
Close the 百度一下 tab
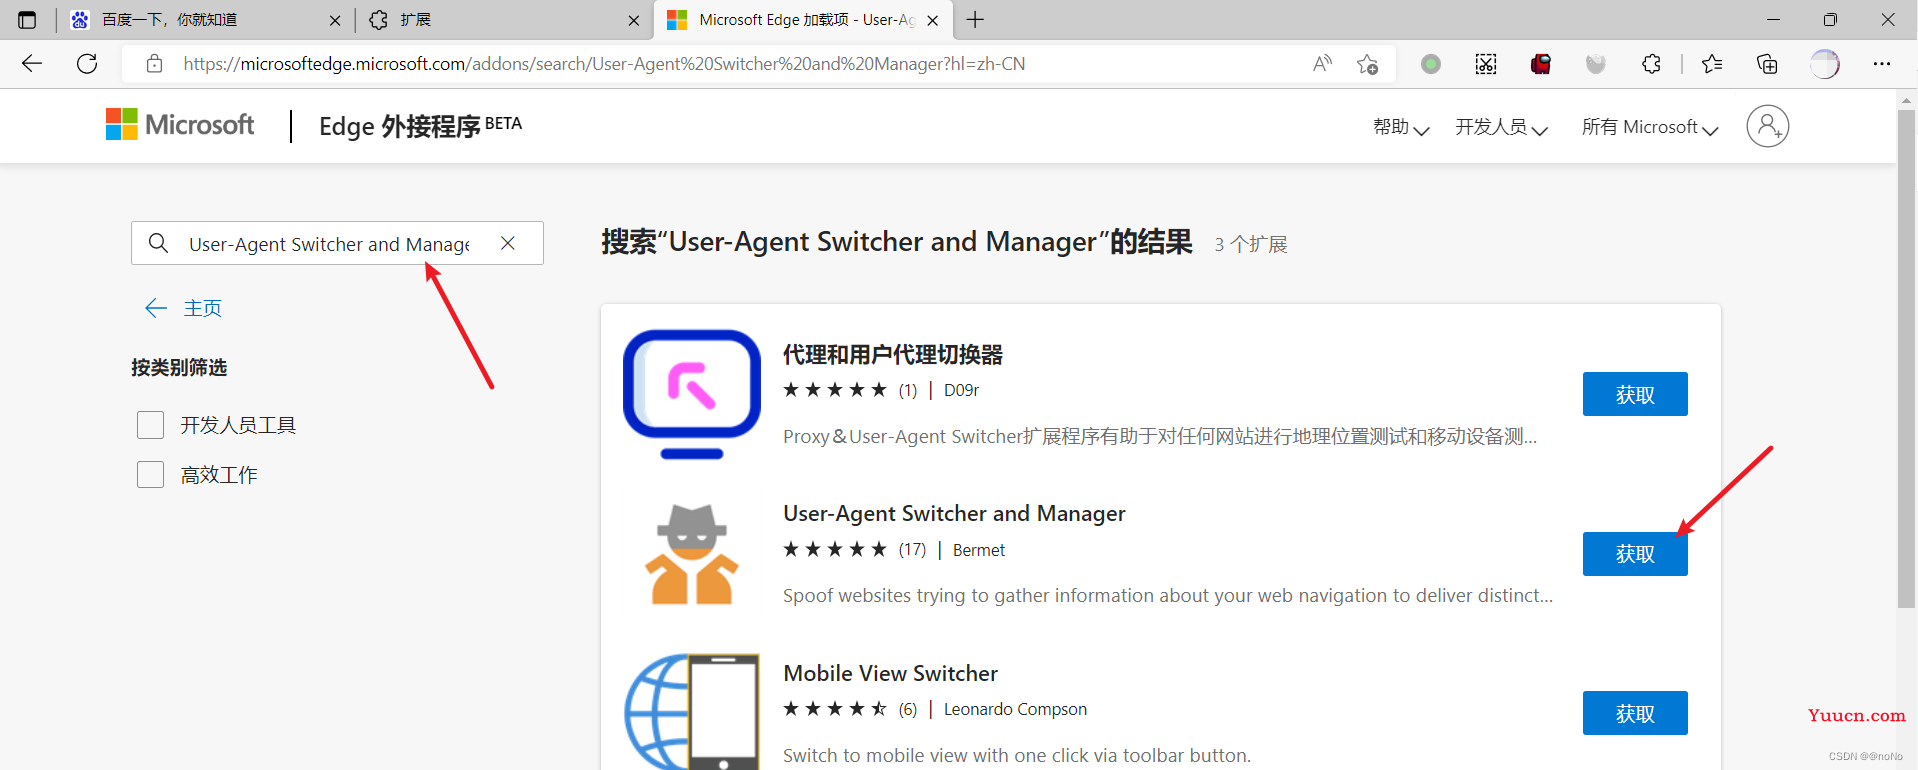[335, 20]
